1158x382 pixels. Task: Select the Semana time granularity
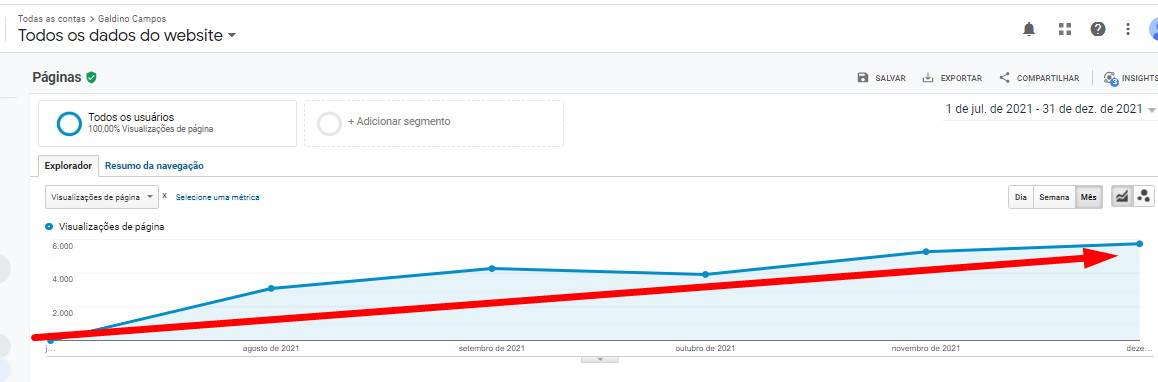1054,197
